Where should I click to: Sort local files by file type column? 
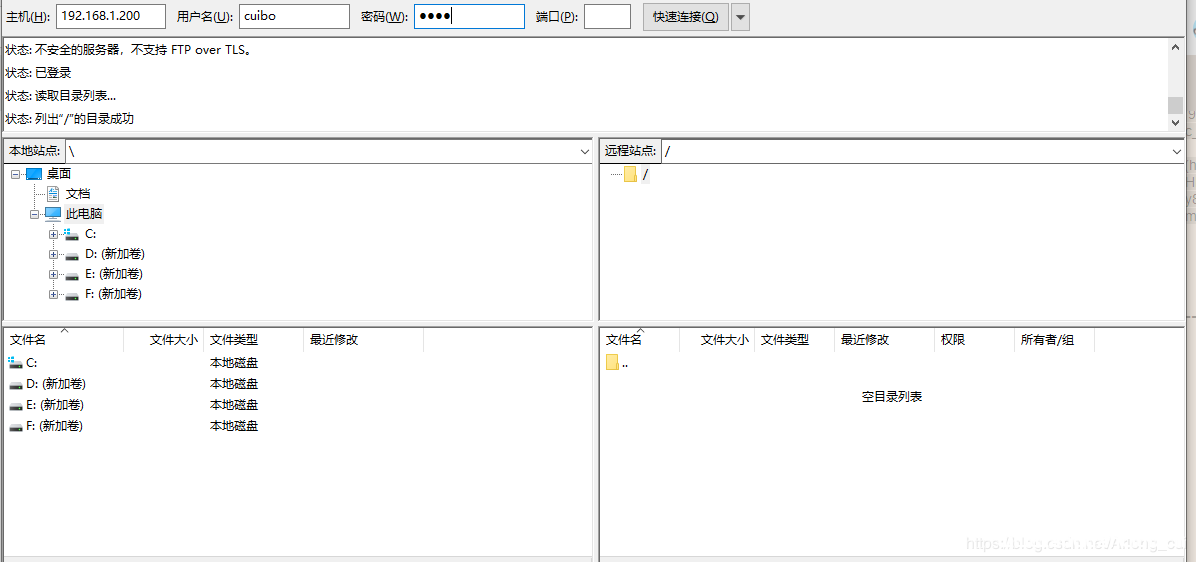point(250,340)
